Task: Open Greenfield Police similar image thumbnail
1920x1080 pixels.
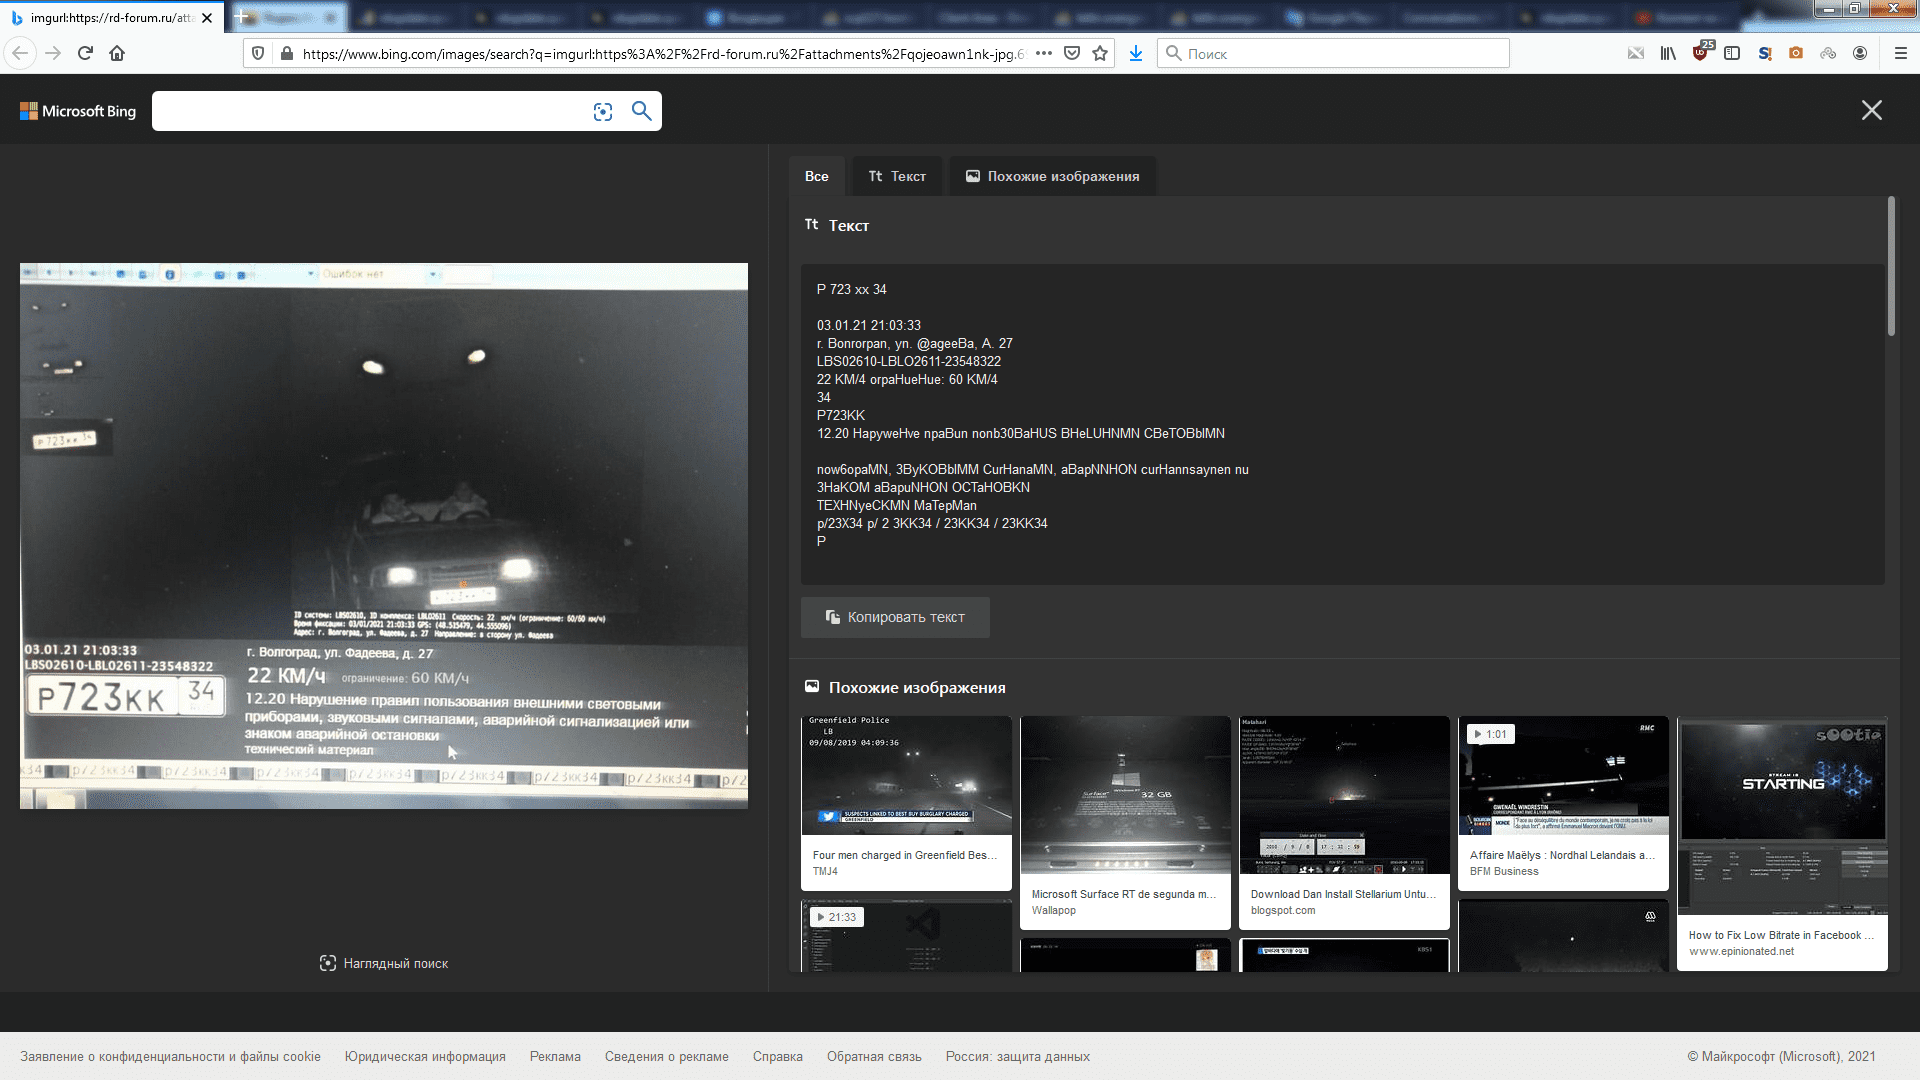Action: [x=906, y=775]
